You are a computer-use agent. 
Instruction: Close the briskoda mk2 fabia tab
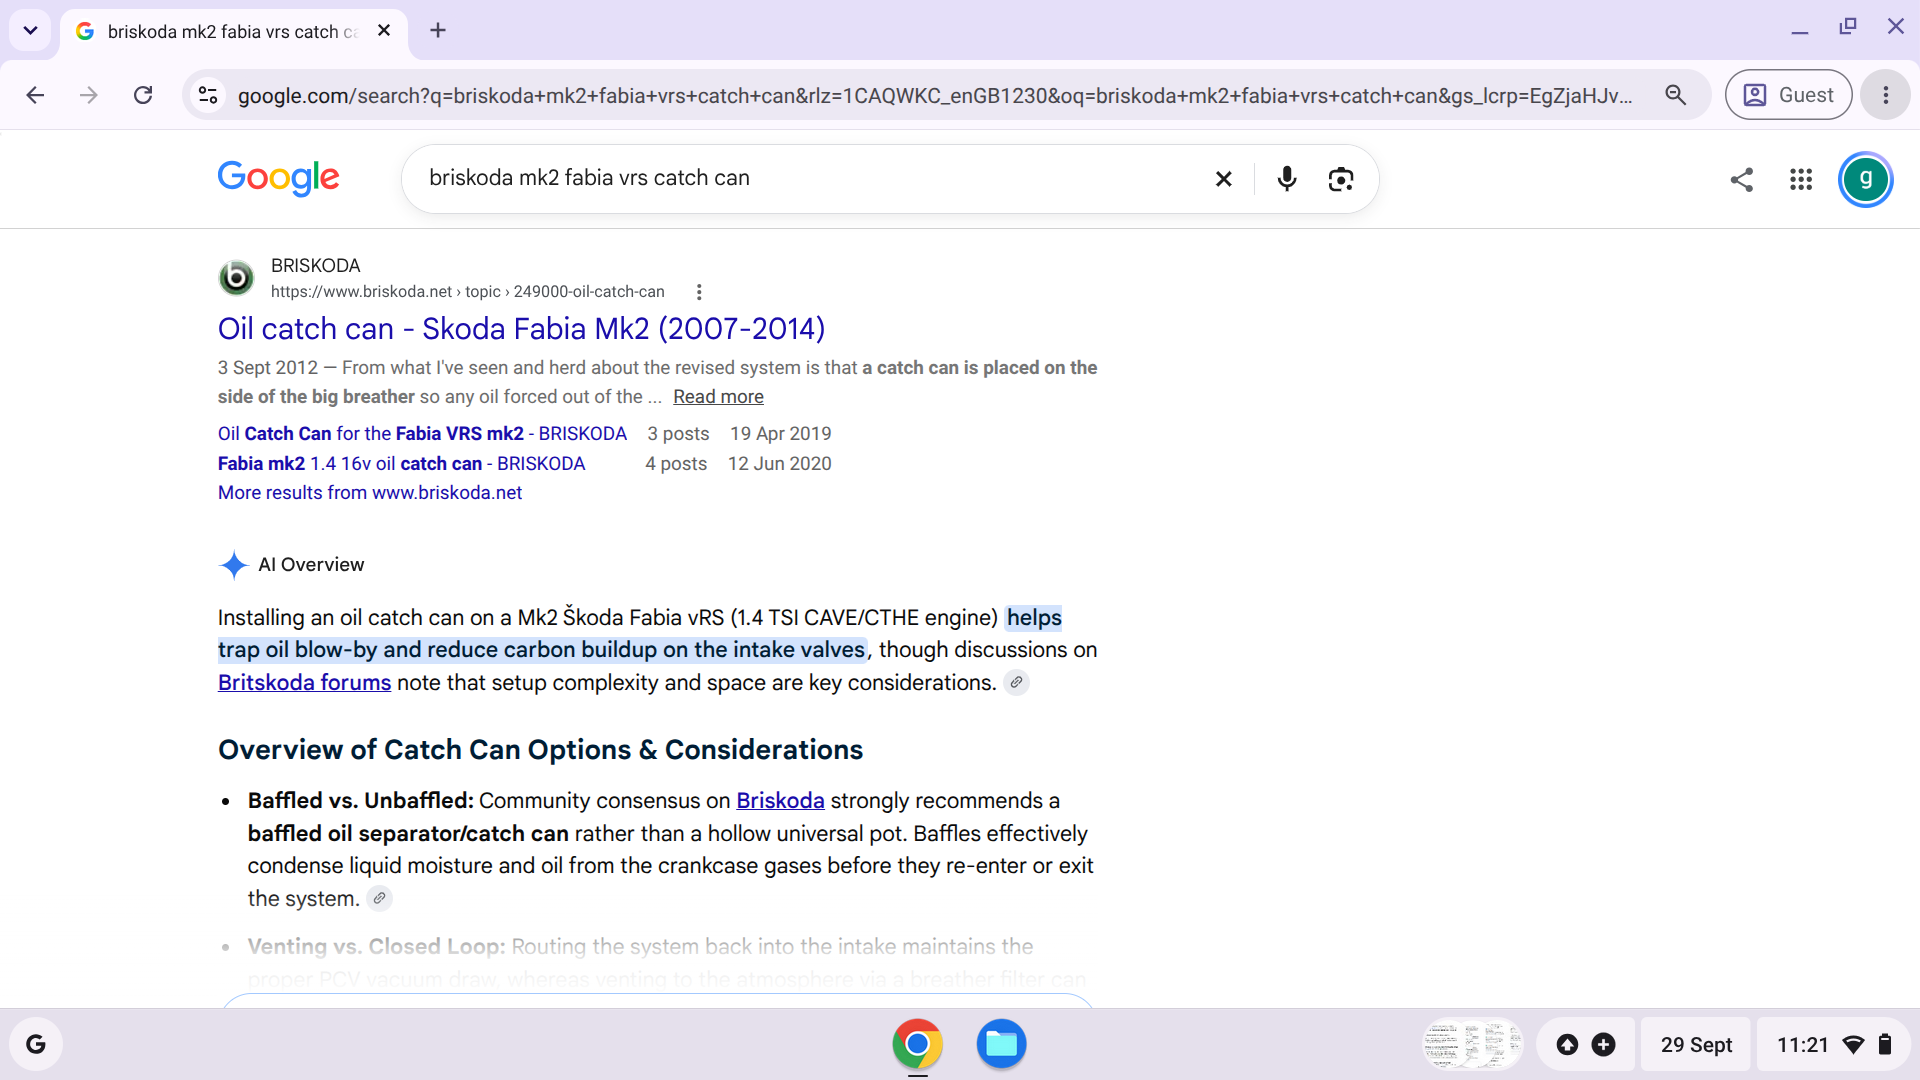pos(384,31)
